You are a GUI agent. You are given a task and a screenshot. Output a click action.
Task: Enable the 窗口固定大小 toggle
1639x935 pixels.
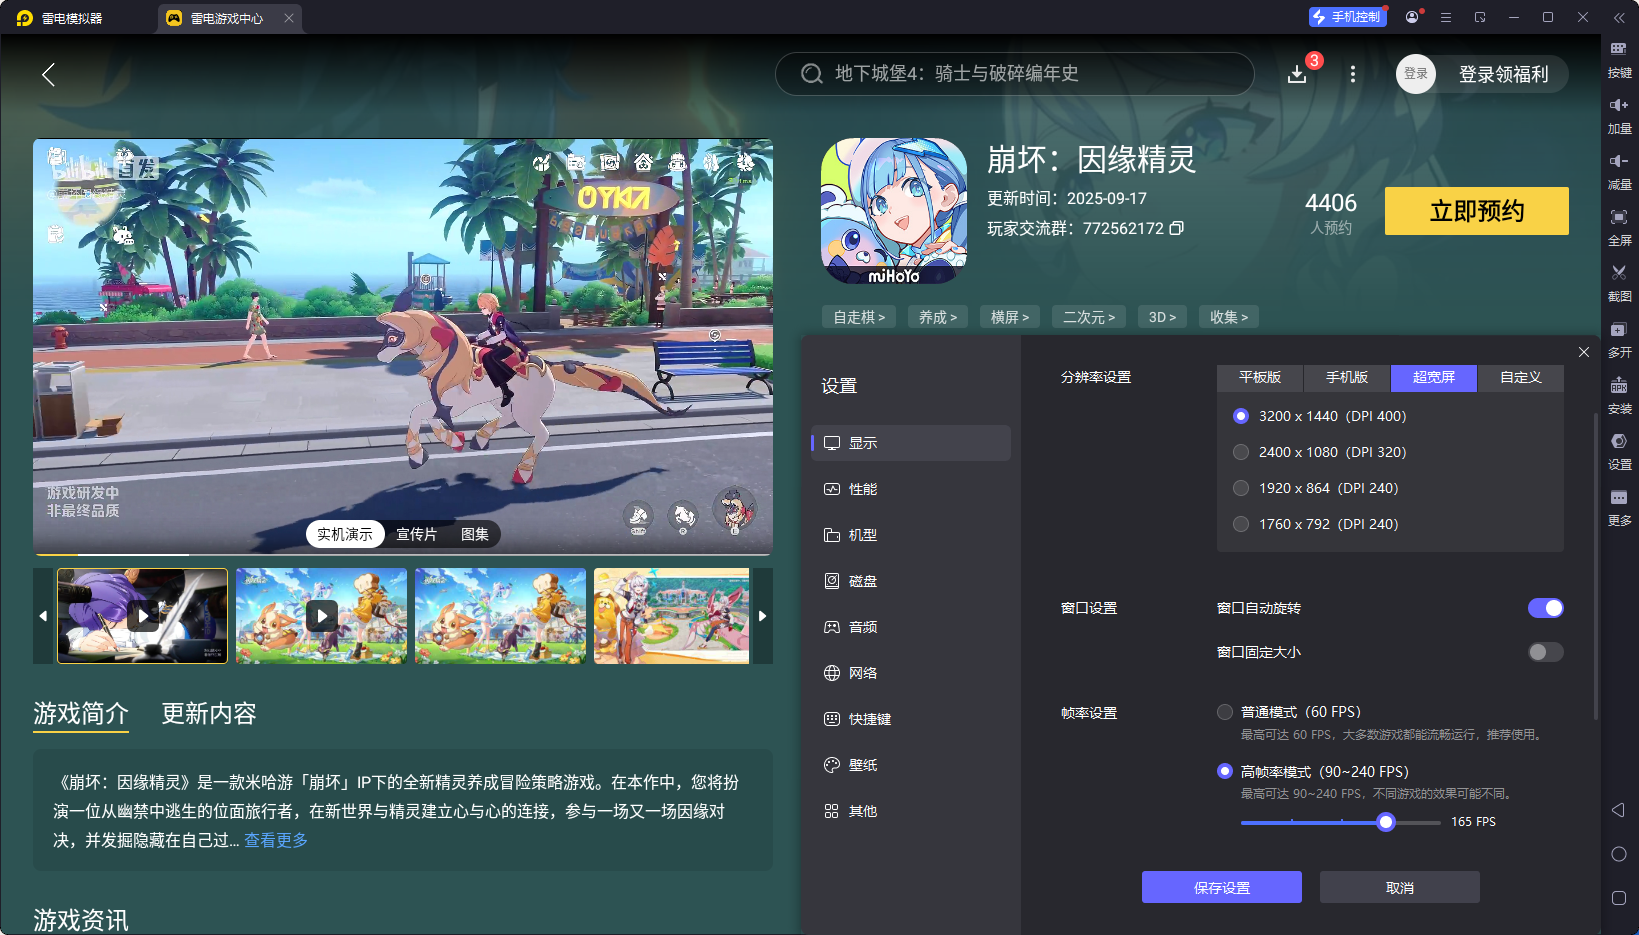[x=1544, y=652]
